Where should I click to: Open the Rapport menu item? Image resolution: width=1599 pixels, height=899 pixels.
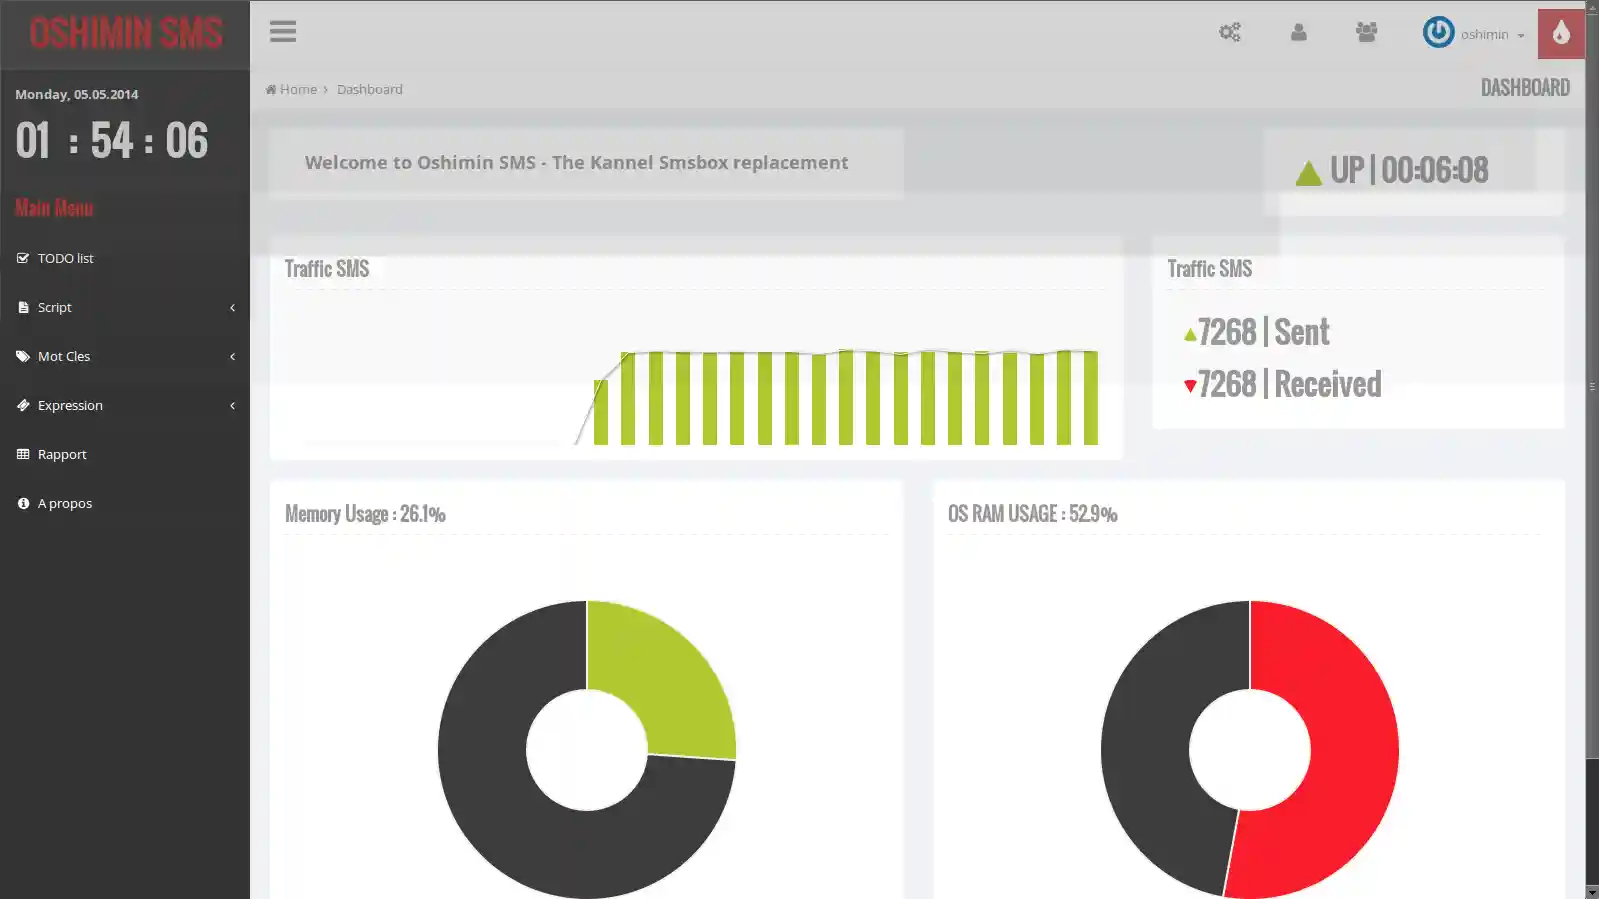[x=62, y=455]
